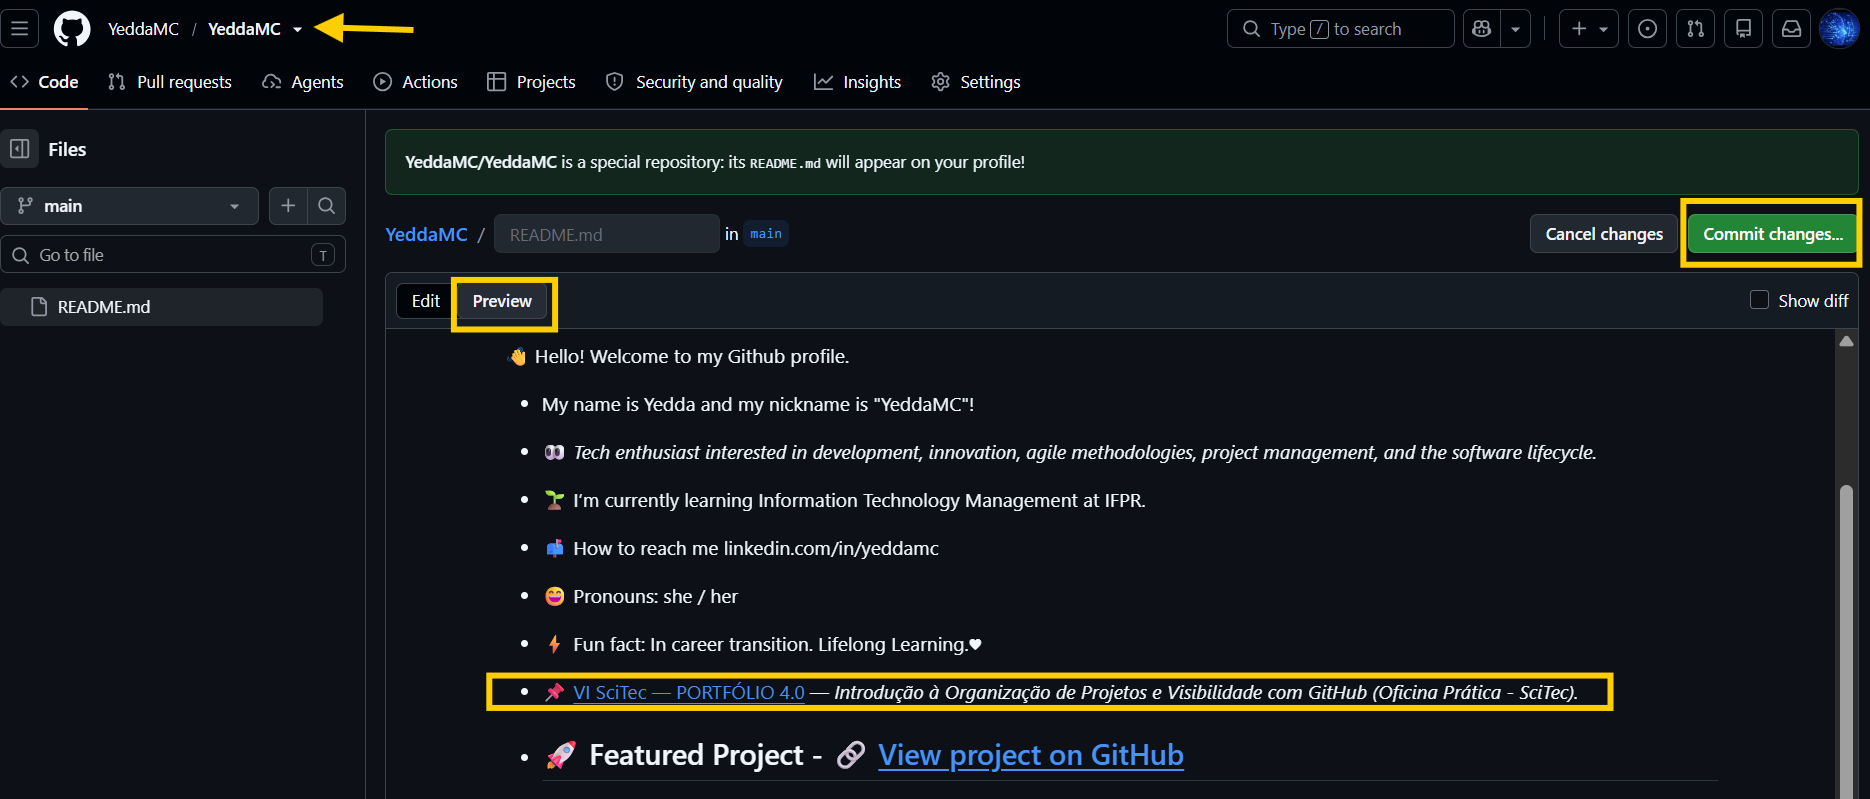The width and height of the screenshot is (1870, 799).
Task: Click the preview pane scroll-up arrow
Action: (1846, 342)
